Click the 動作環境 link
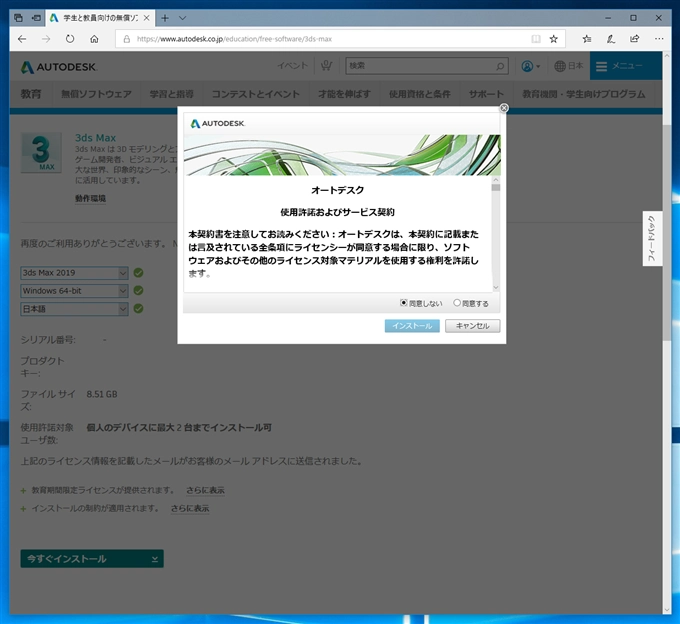This screenshot has height=624, width=680. pyautogui.click(x=90, y=199)
